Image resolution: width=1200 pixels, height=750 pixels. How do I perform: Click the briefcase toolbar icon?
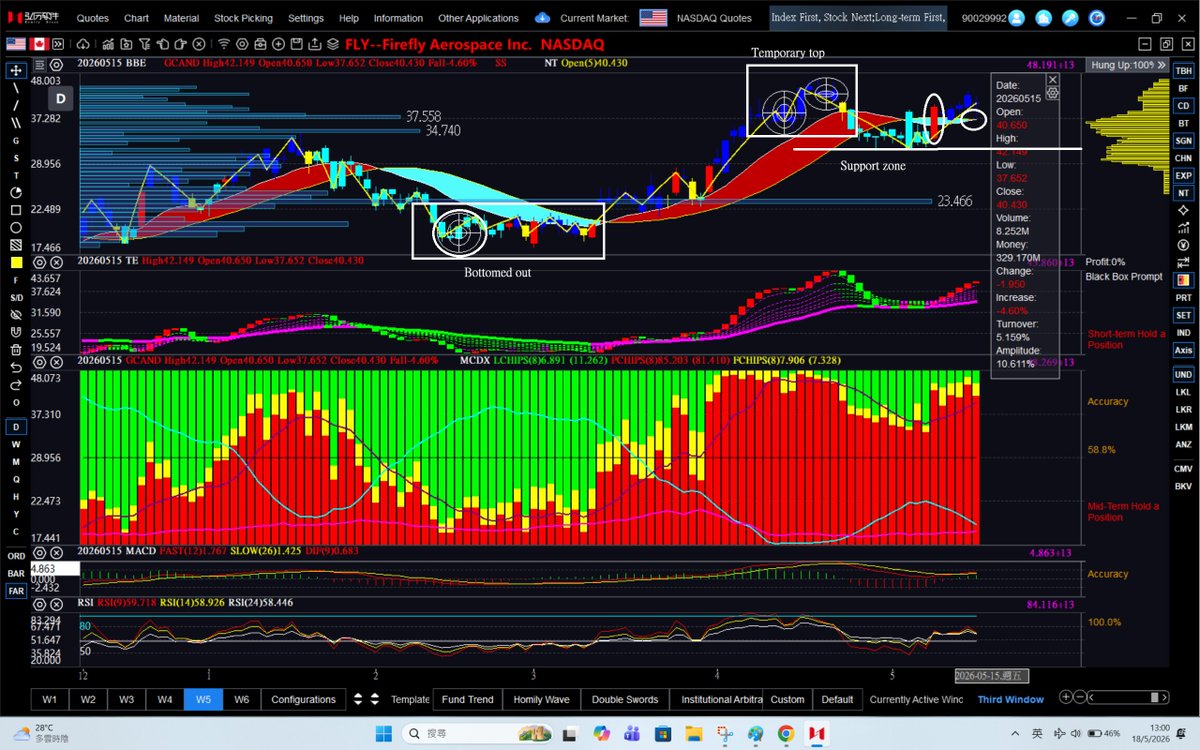tap(260, 44)
